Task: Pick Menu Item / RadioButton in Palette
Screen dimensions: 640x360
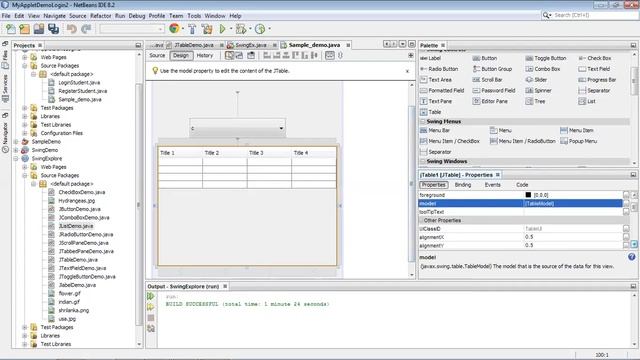Action: pyautogui.click(x=523, y=141)
